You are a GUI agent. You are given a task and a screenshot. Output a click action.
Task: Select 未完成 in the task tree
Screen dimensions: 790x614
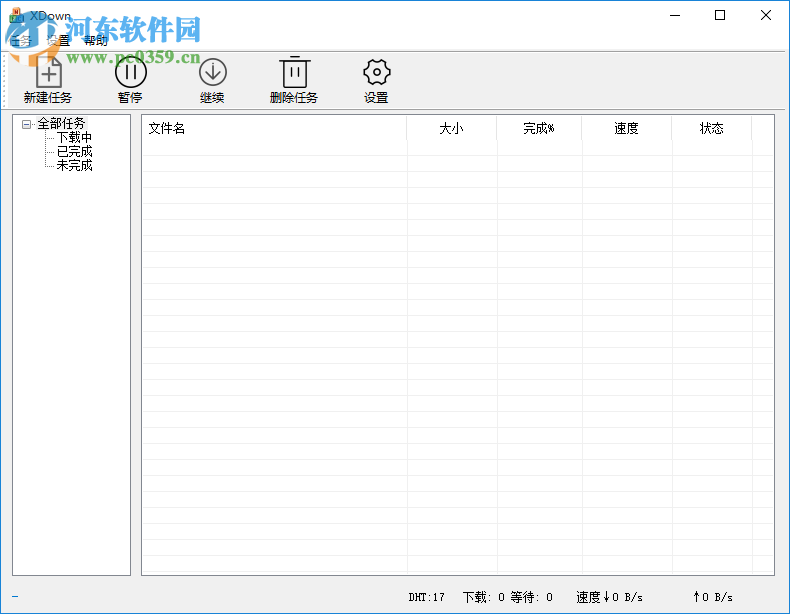point(74,165)
